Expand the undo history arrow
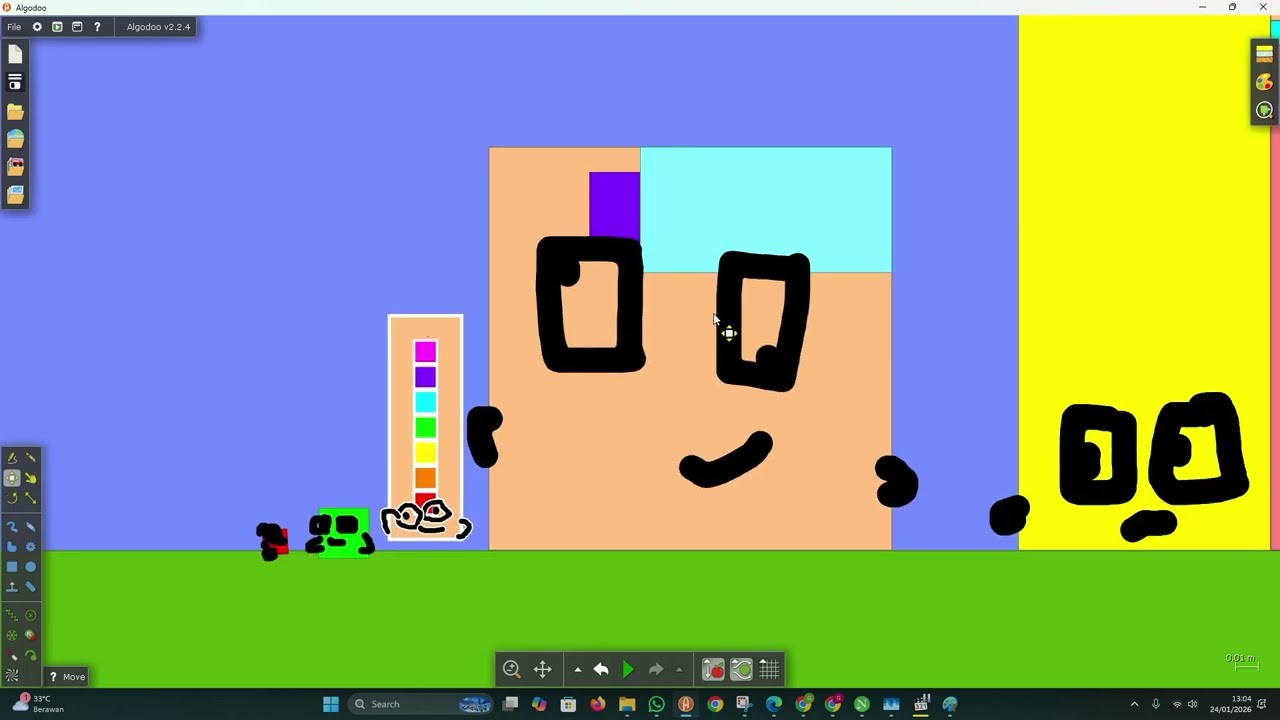The height and width of the screenshot is (720, 1280). click(x=577, y=670)
